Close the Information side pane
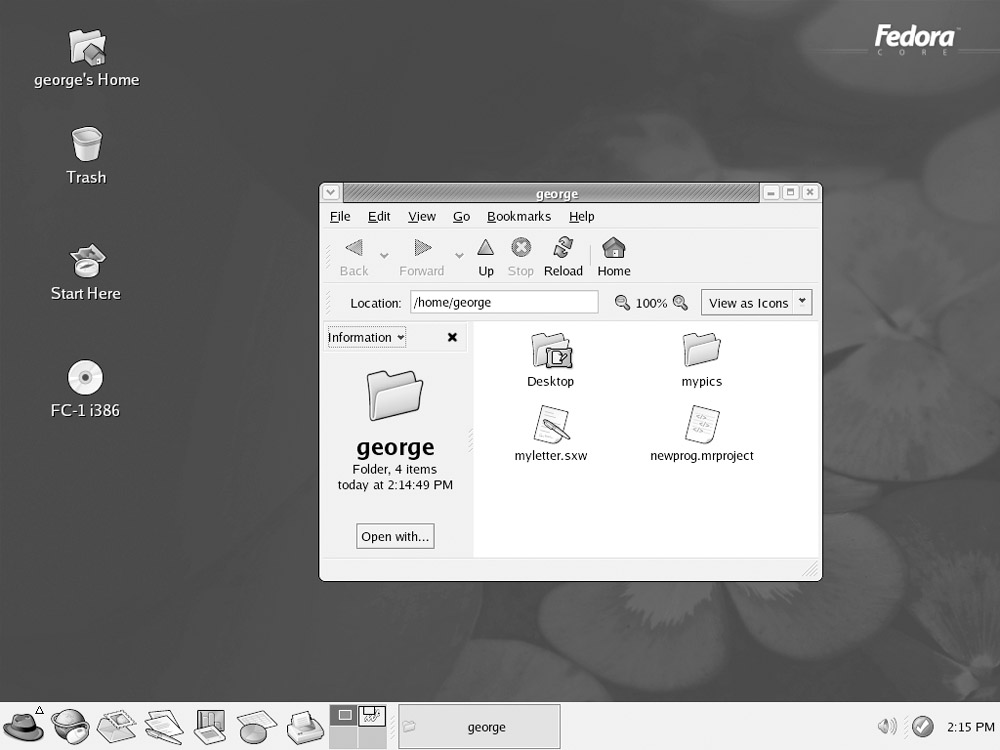The width and height of the screenshot is (1000, 750). 452,338
